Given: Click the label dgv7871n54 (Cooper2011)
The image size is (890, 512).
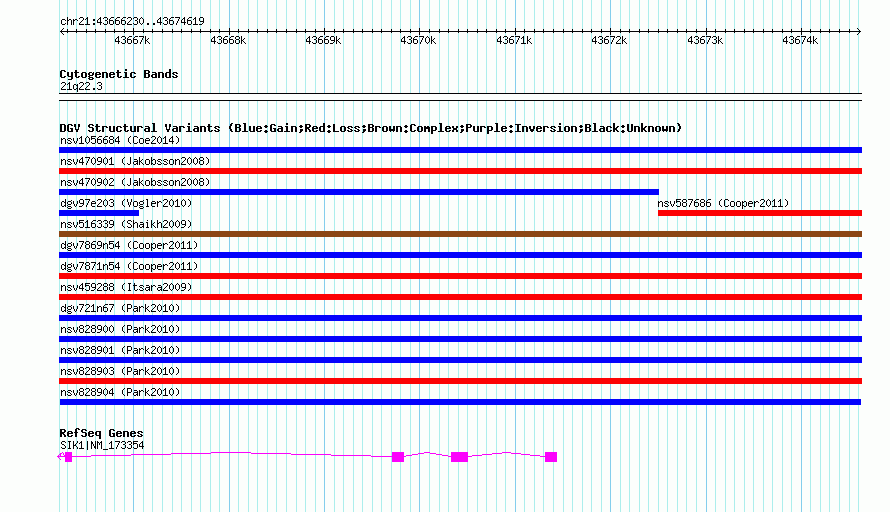Looking at the screenshot, I should (x=129, y=266).
